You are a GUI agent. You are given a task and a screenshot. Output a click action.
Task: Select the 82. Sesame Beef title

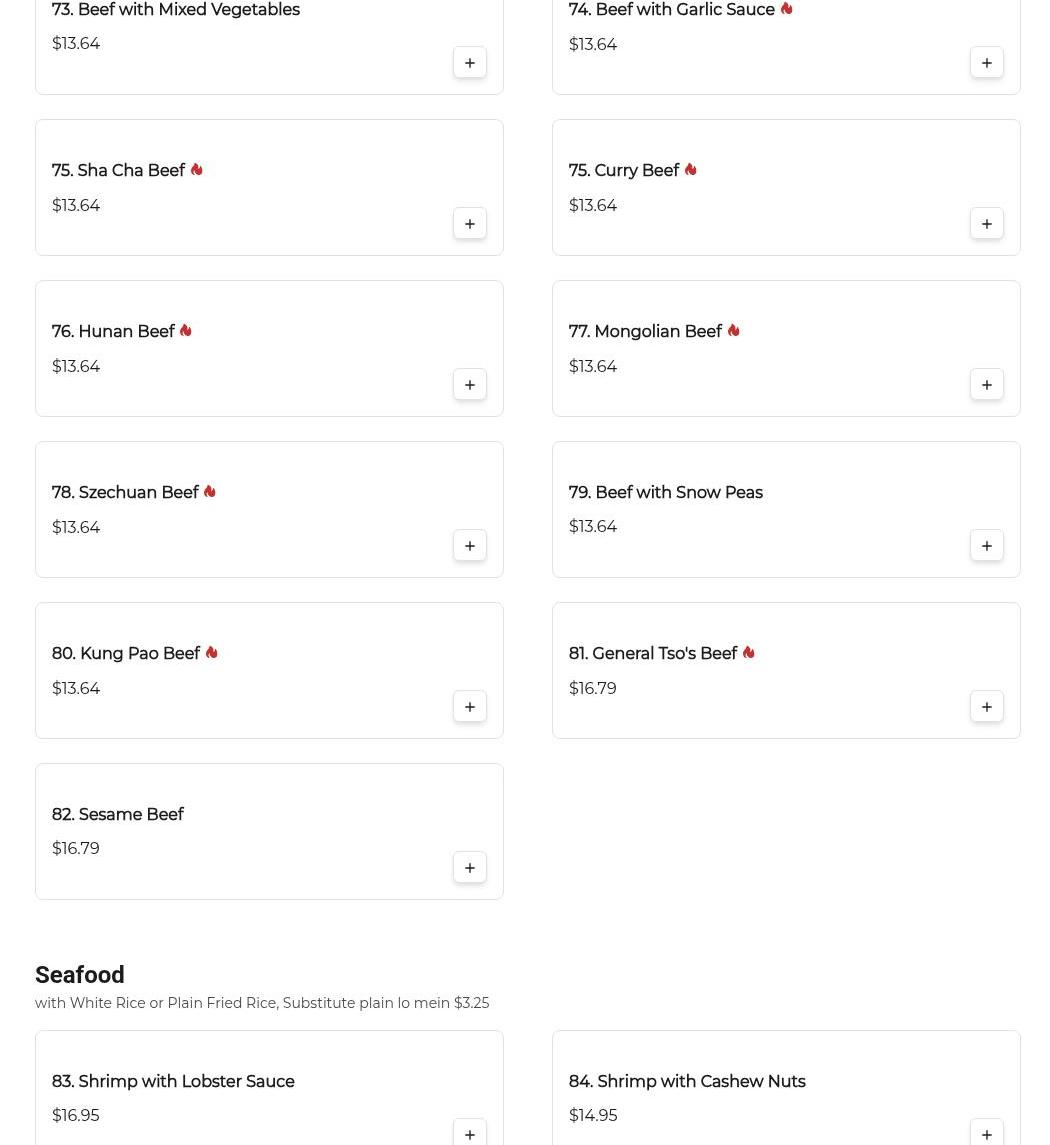coord(118,815)
